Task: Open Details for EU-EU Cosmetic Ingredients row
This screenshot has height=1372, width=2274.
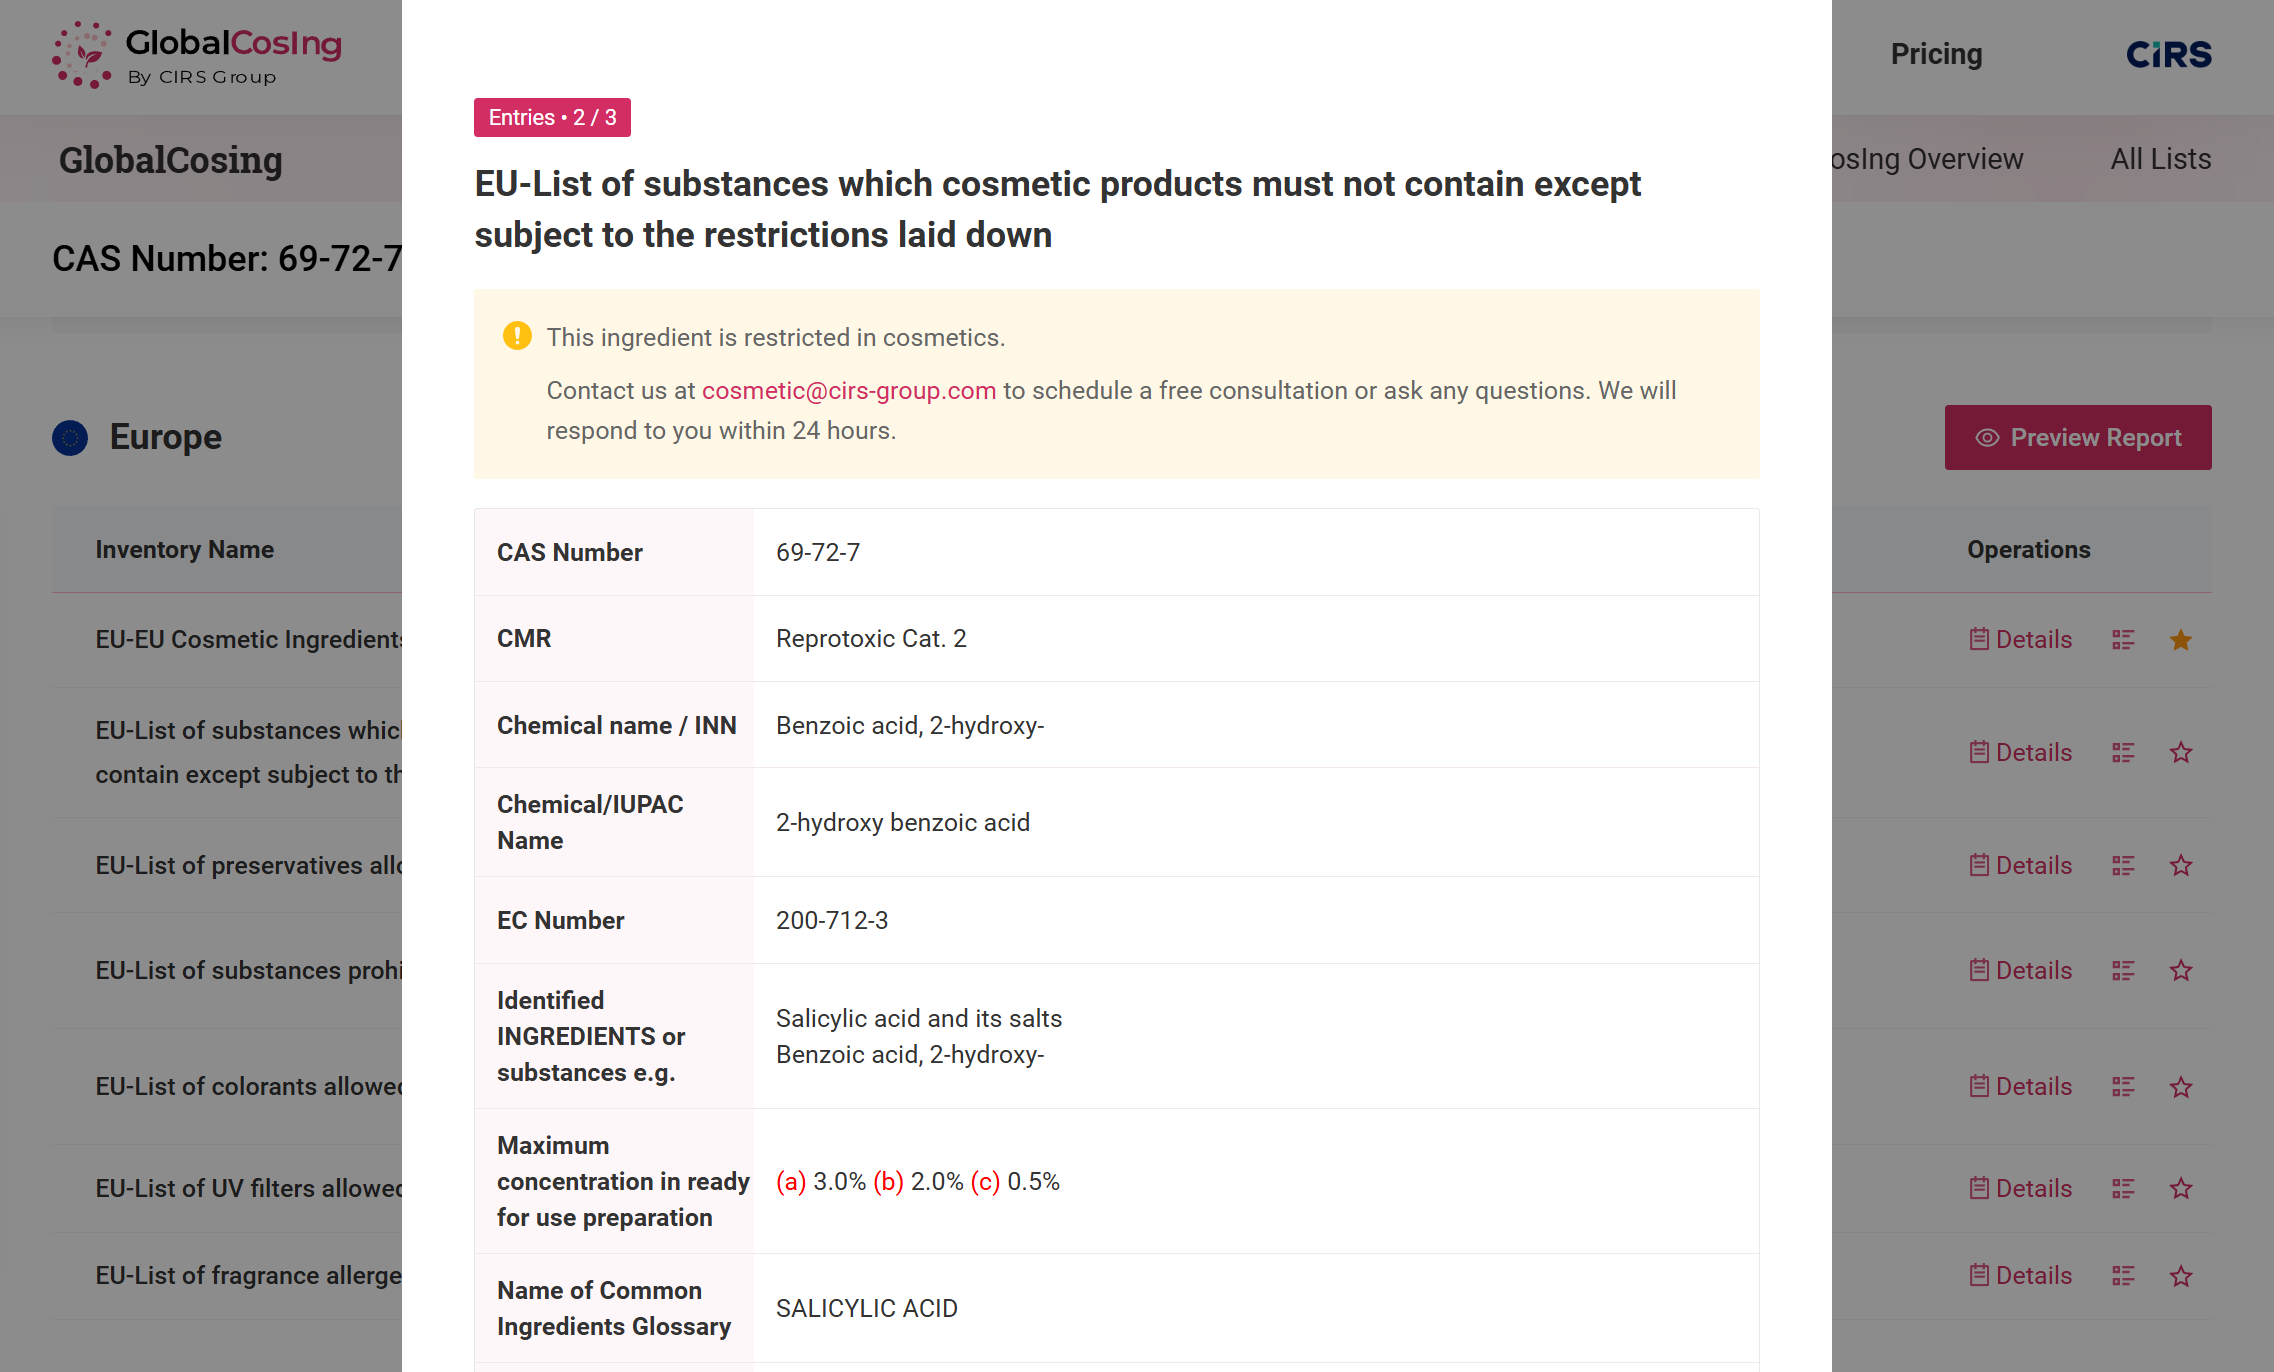Action: pyautogui.click(x=2020, y=640)
